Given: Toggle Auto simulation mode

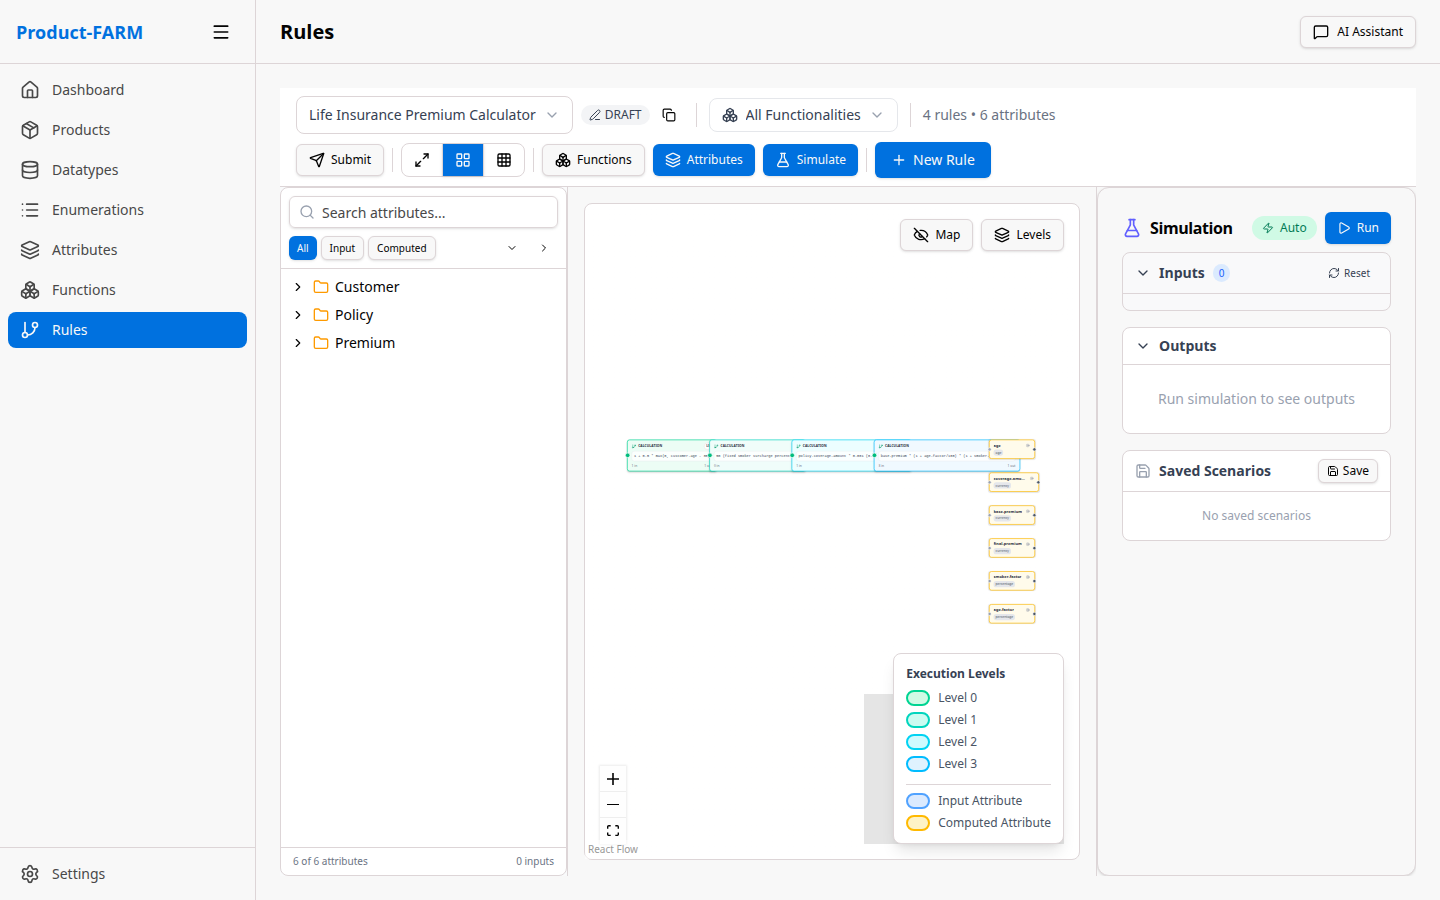Looking at the screenshot, I should [x=1284, y=228].
